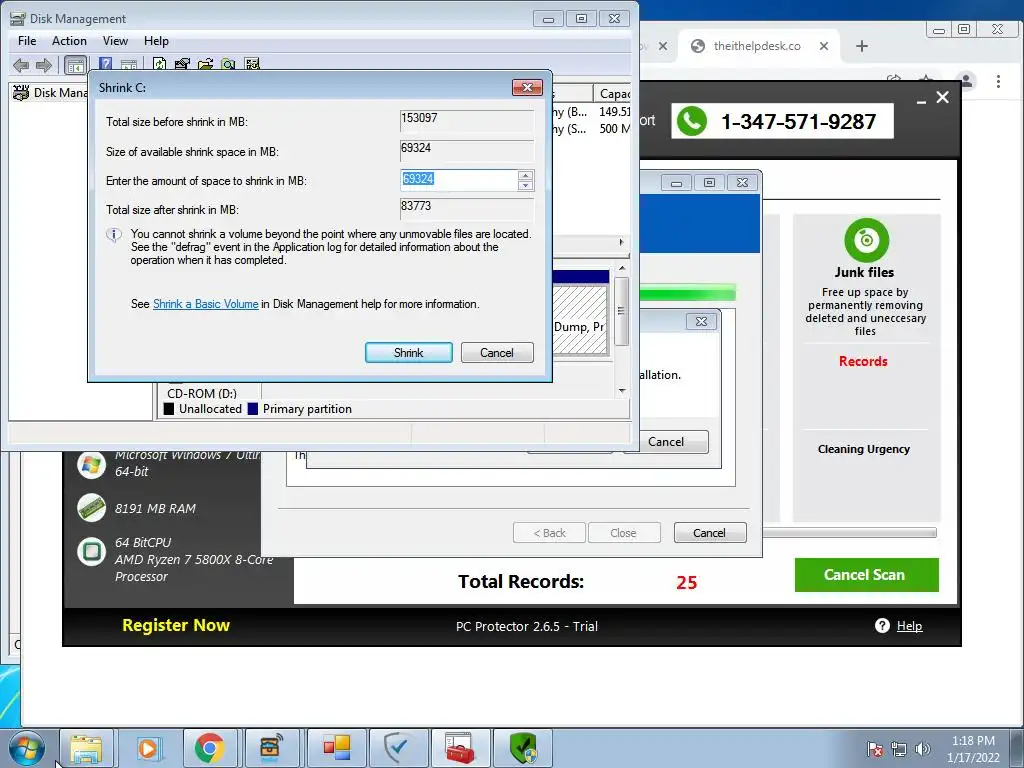Switch to Google Chrome in taskbar

(x=210, y=748)
